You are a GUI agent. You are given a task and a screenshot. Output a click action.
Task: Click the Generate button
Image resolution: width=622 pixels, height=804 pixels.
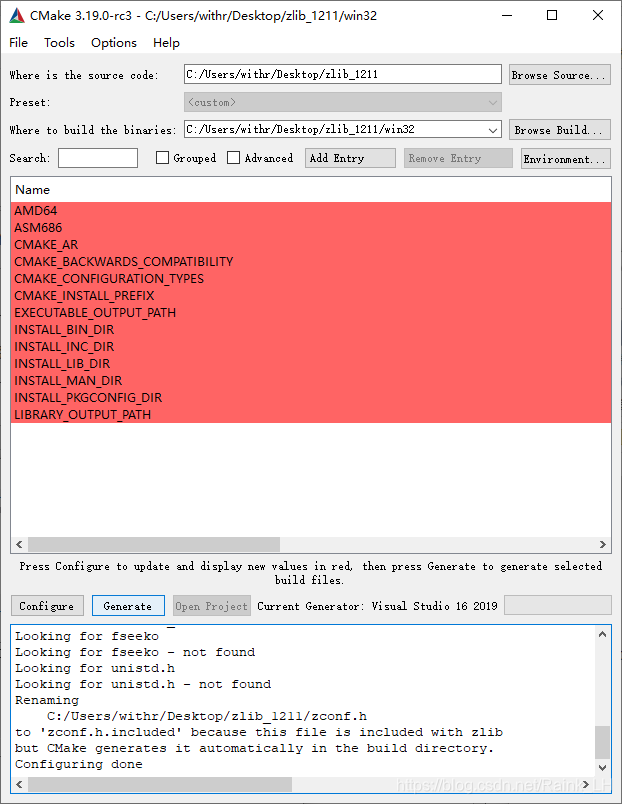point(128,606)
